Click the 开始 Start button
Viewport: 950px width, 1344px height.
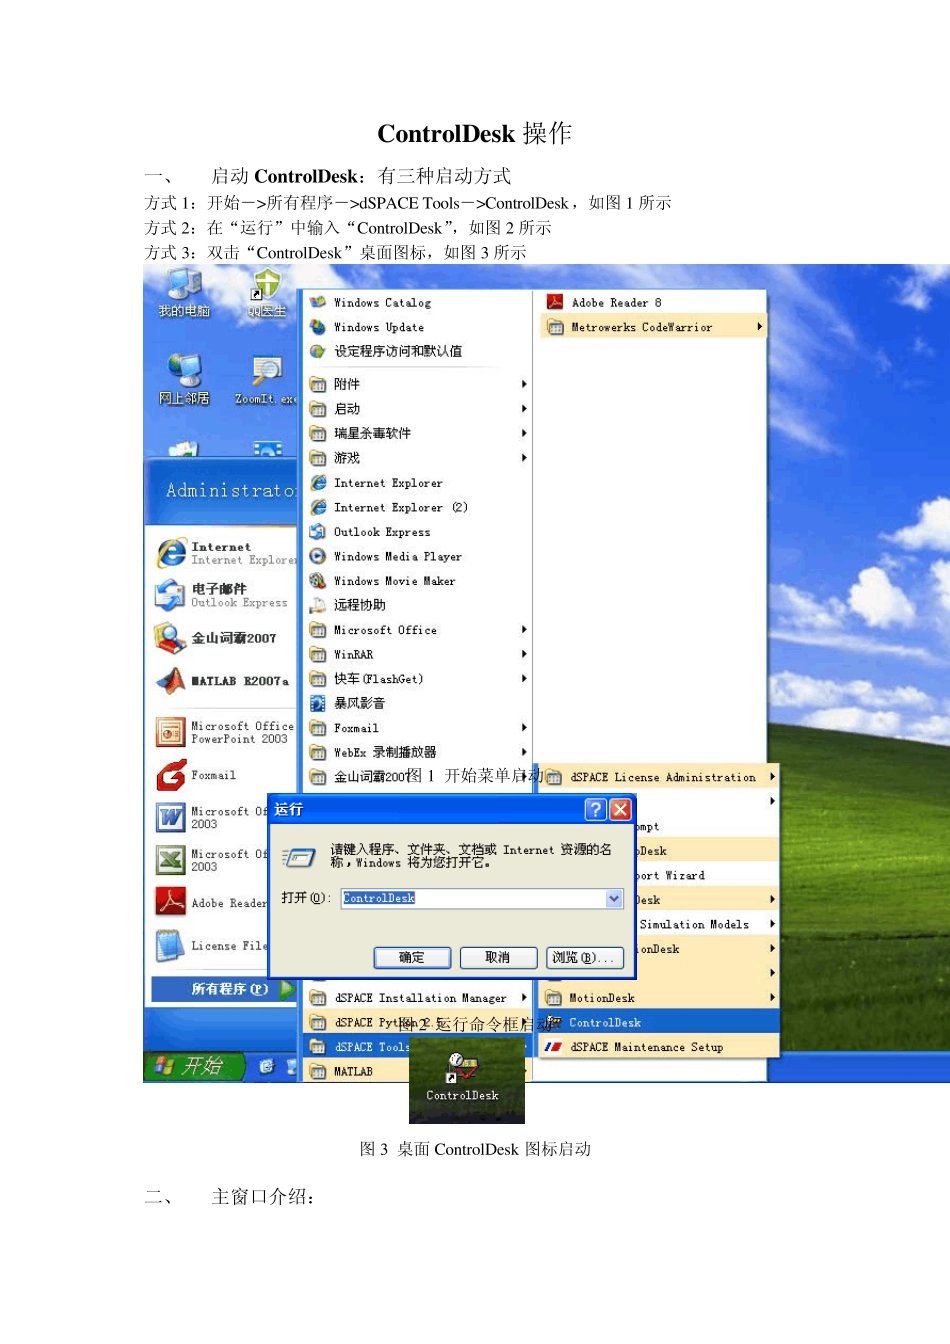click(x=194, y=1066)
